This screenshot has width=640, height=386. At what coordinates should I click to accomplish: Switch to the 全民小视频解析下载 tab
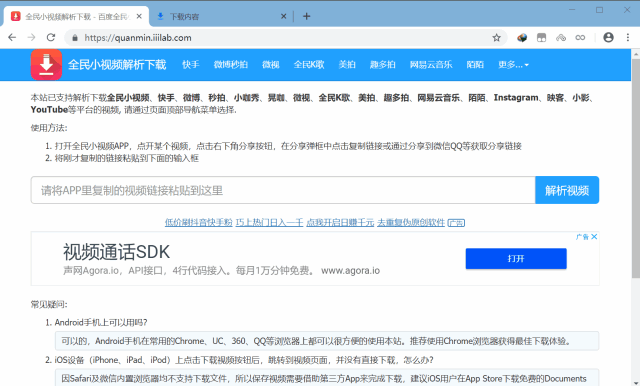77,17
